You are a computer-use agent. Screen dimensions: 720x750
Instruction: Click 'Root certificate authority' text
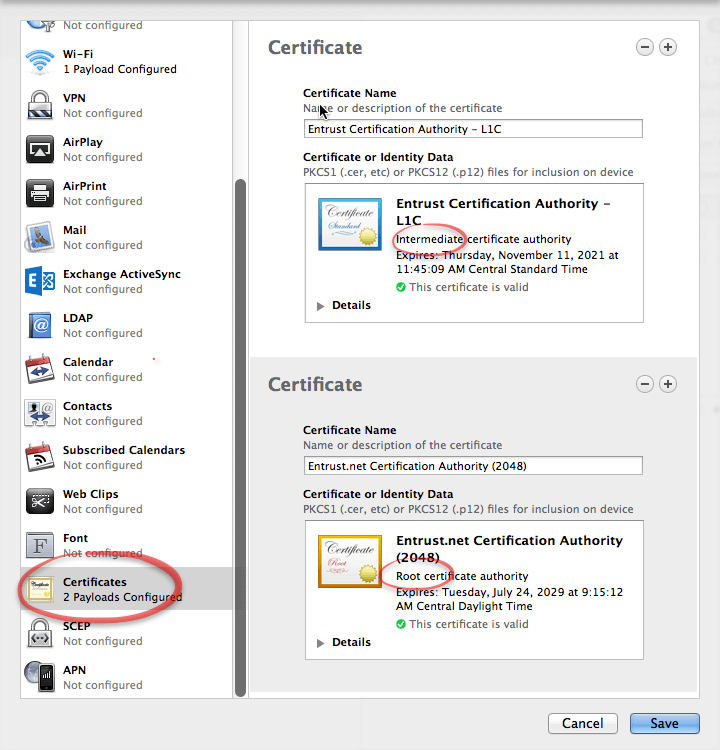[462, 576]
